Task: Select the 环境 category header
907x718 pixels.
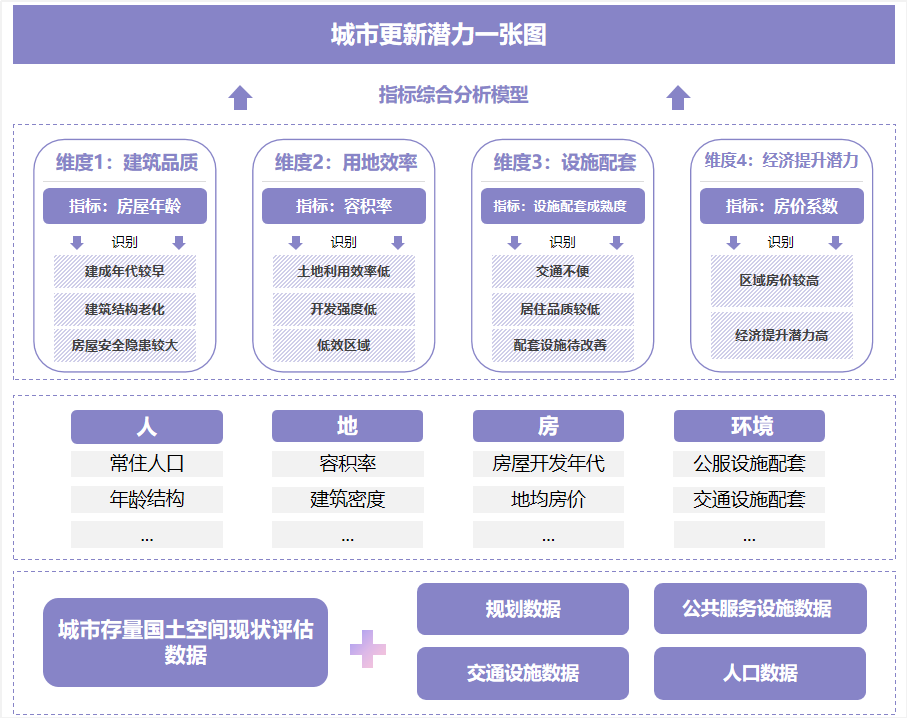Action: click(x=749, y=427)
